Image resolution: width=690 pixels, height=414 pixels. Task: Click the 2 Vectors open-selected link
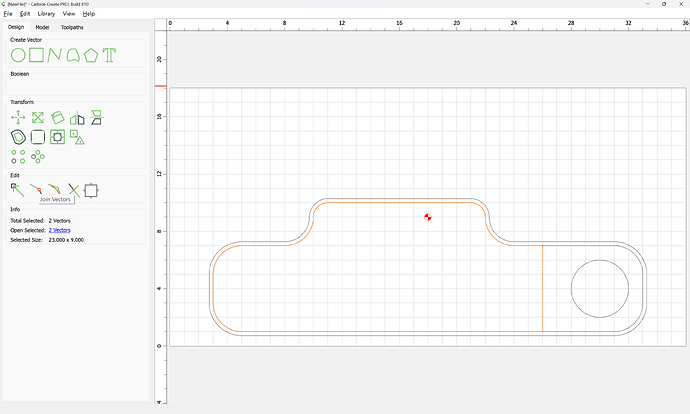coord(59,230)
